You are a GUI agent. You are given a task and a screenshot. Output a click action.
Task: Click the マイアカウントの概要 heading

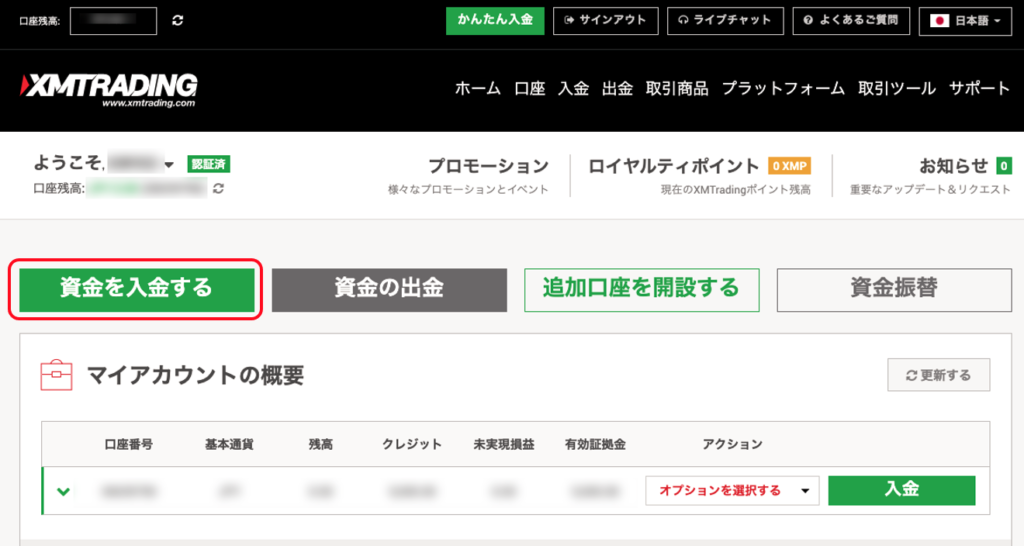point(195,376)
